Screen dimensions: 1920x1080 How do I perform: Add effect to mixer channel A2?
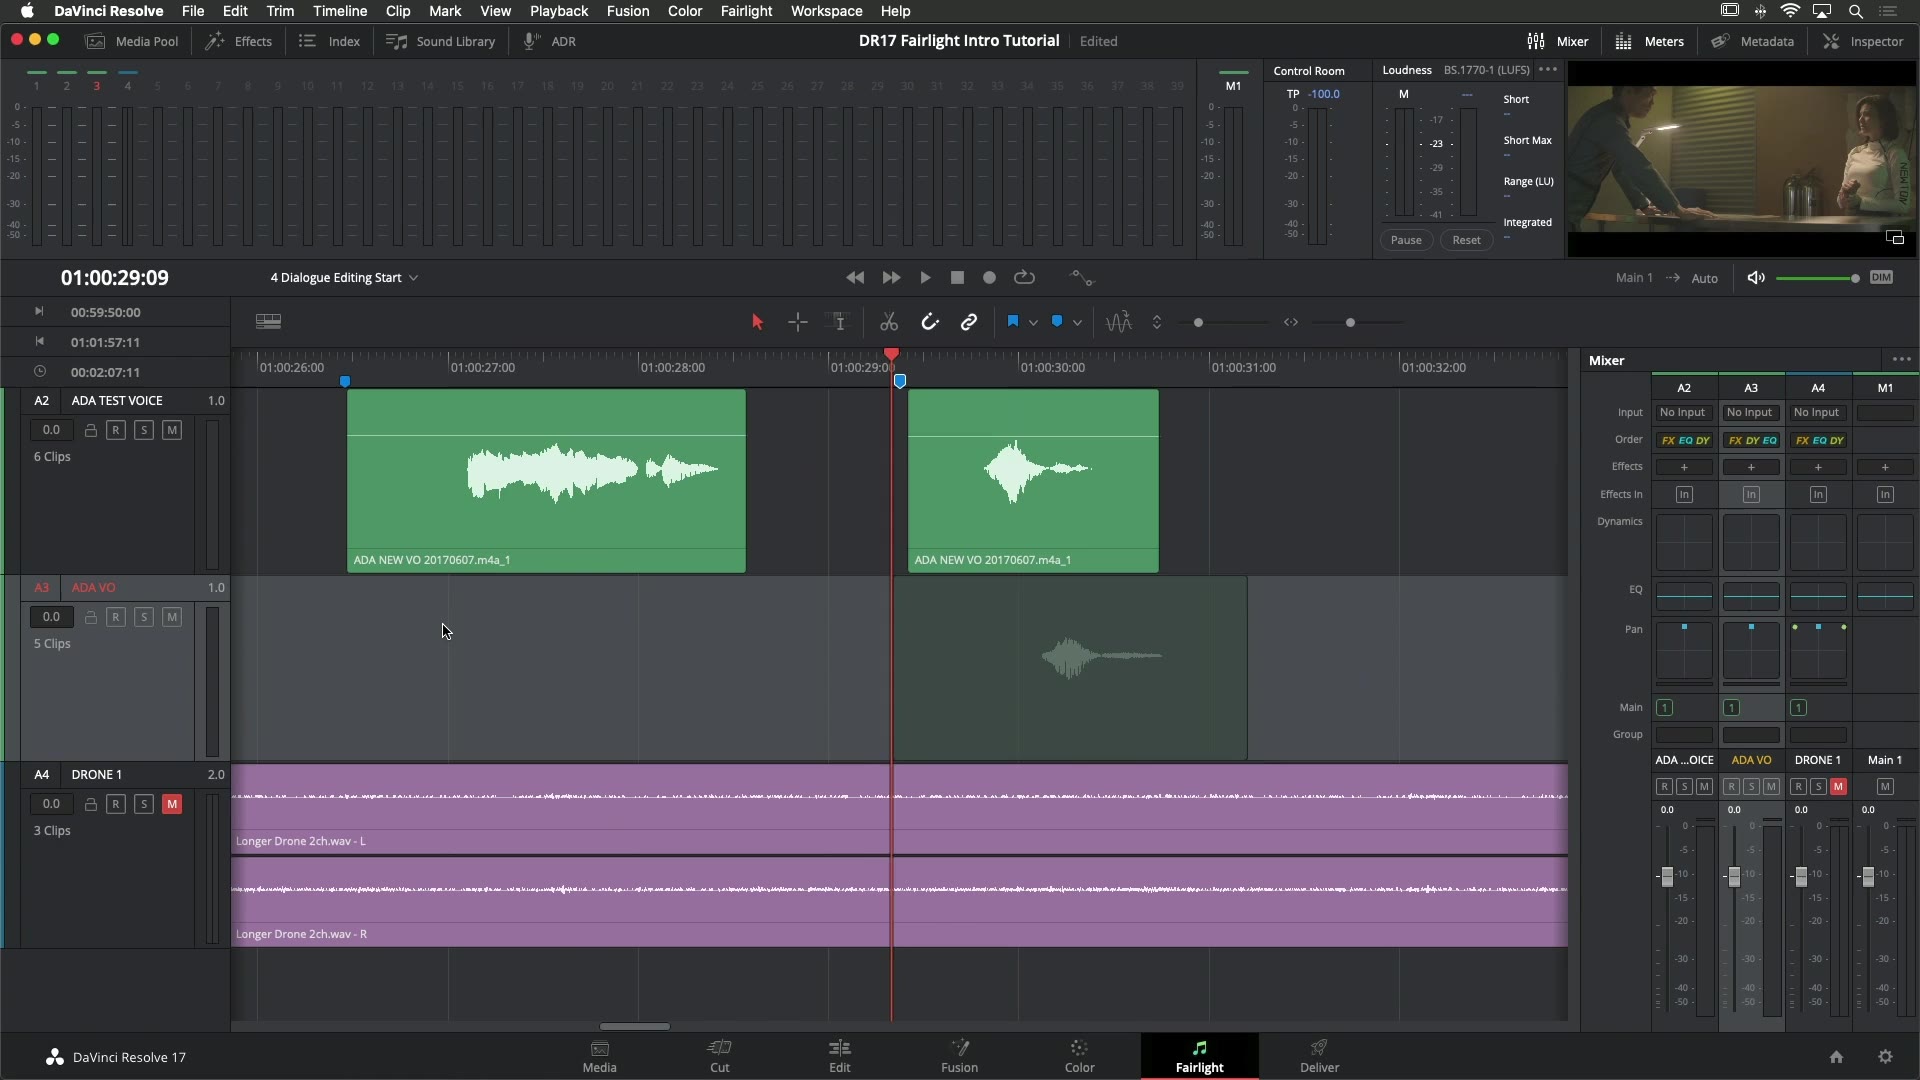pos(1684,467)
